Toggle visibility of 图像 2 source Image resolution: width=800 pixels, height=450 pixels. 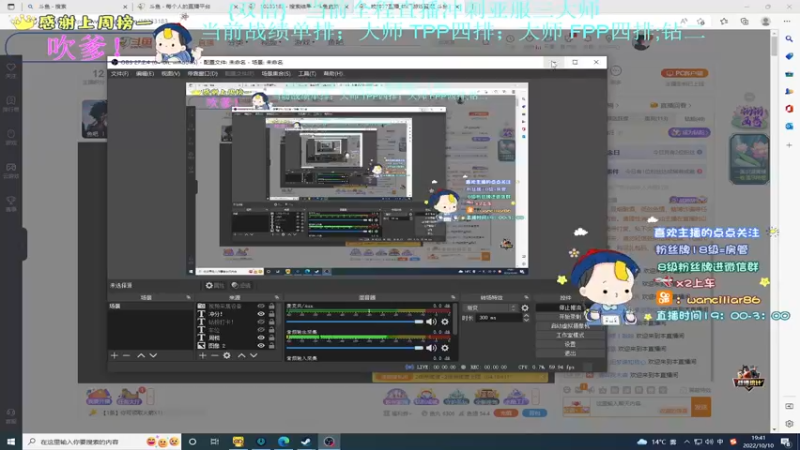point(261,346)
